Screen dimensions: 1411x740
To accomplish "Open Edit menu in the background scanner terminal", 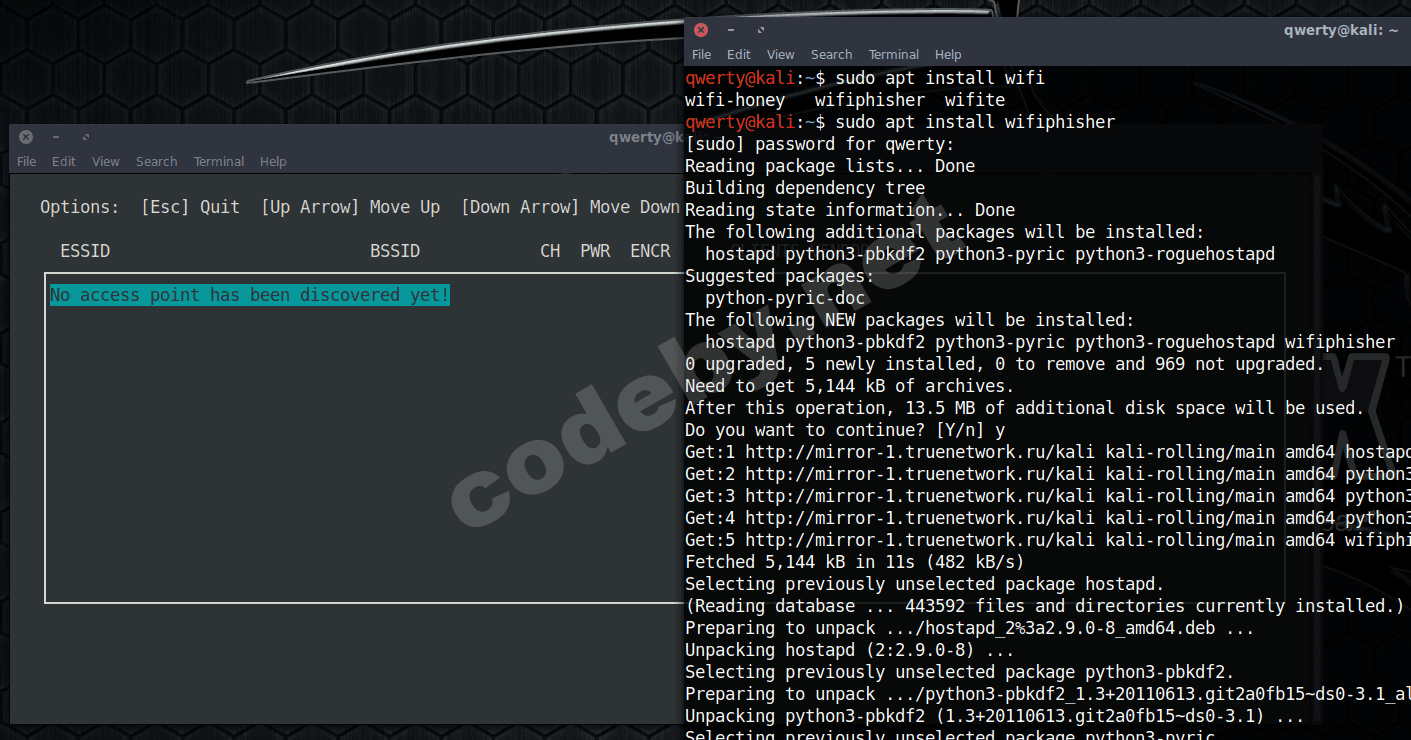I will (64, 162).
